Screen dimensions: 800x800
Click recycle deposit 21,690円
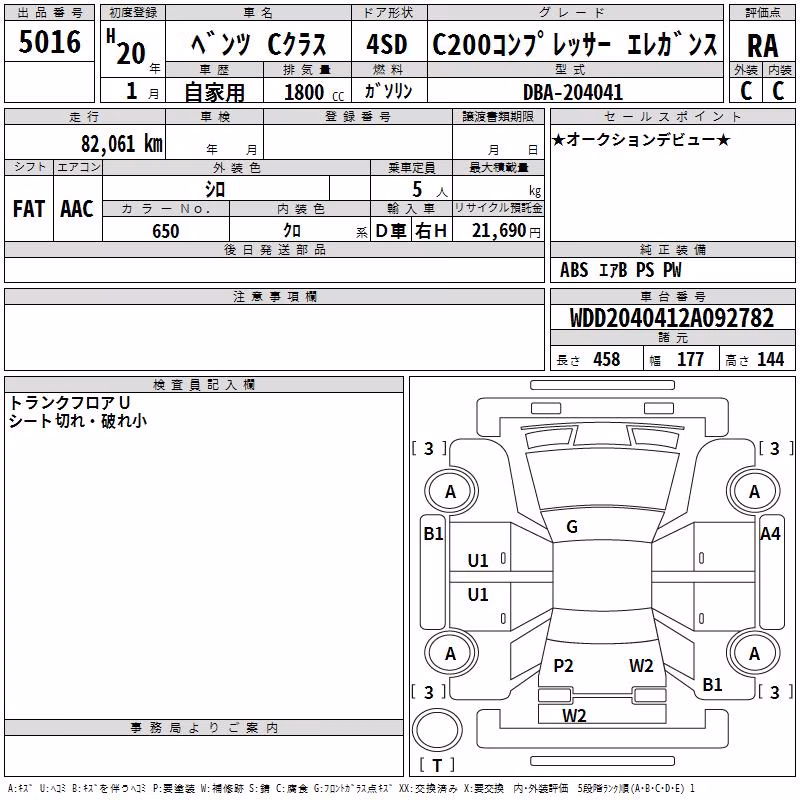(506, 231)
